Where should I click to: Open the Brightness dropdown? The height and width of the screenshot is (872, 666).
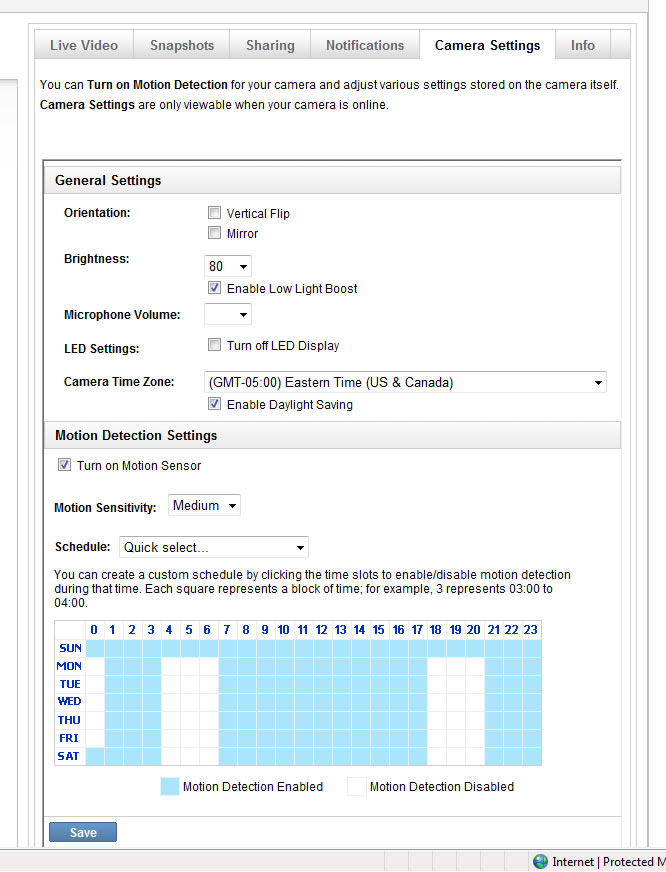coord(228,267)
